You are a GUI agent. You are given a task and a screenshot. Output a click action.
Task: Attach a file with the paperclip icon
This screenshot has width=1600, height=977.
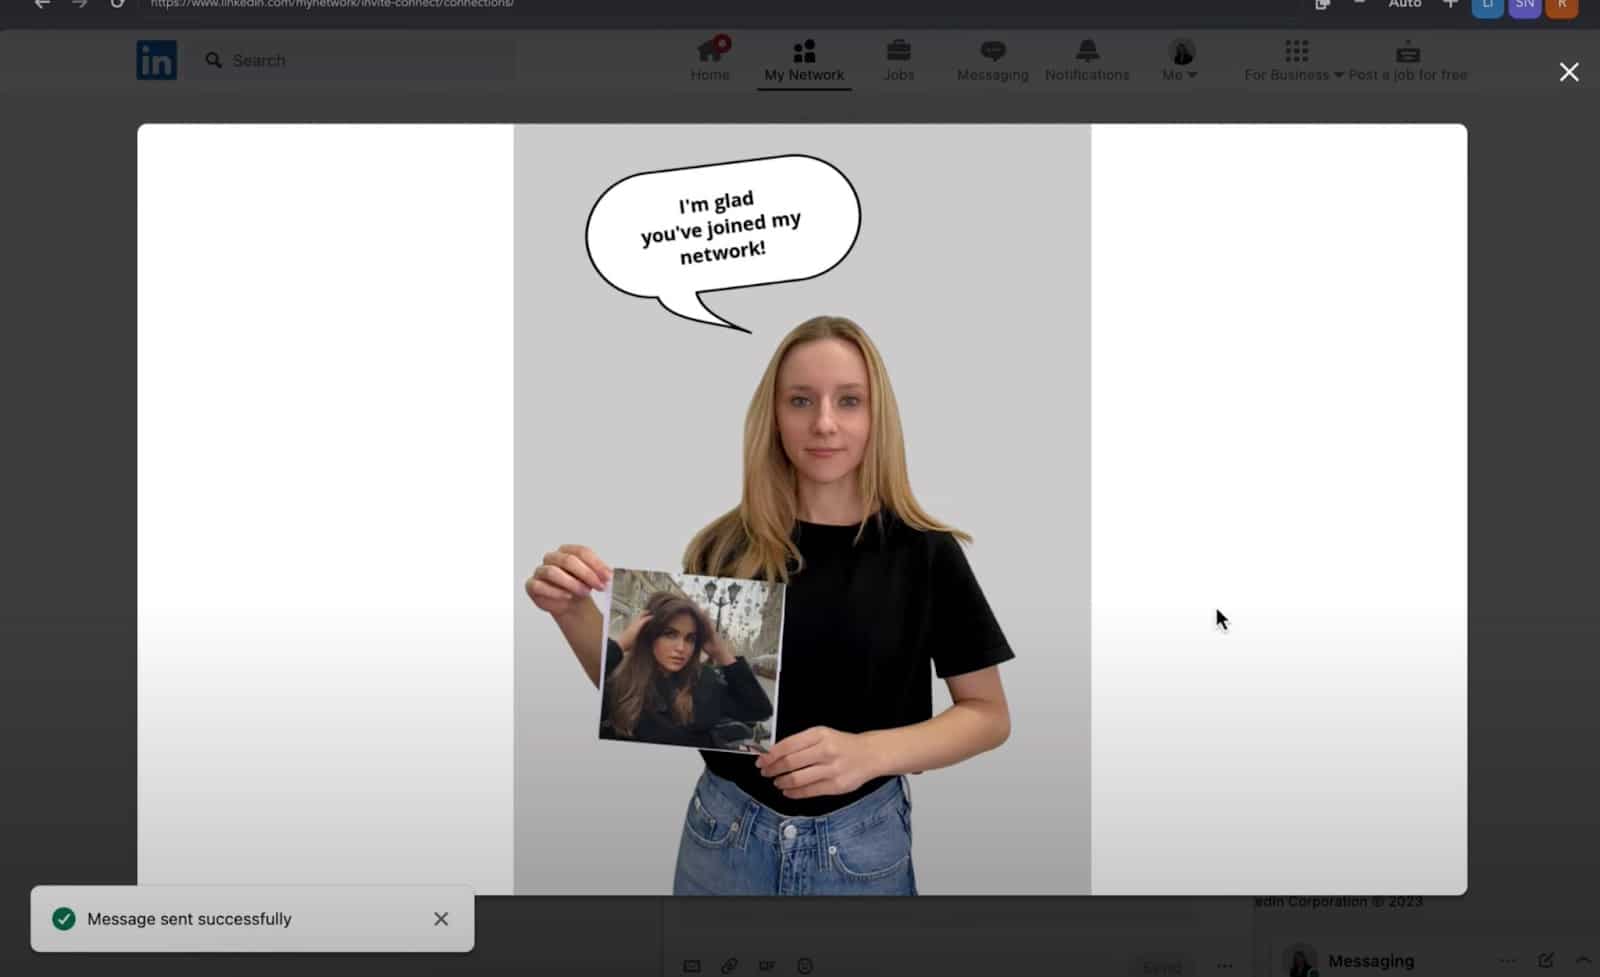[729, 965]
